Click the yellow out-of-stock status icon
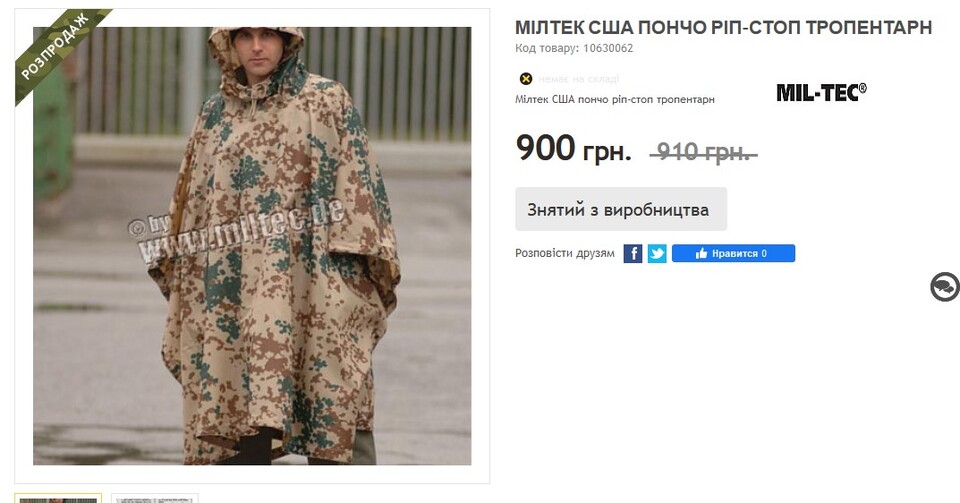Screen dimensions: 960x503 525,78
